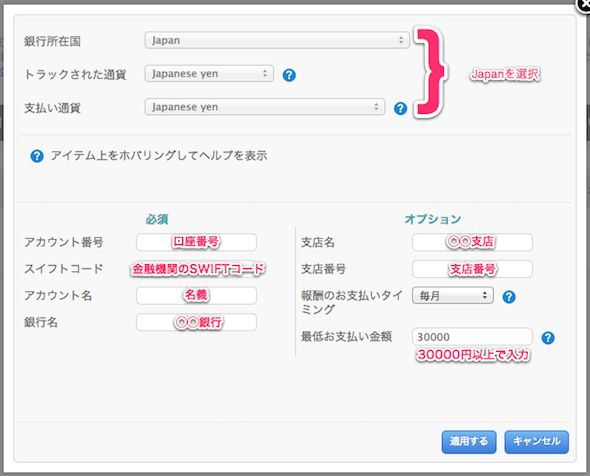Click help icon beside トラックされた通貨 dropdown
The height and width of the screenshot is (476, 590).
[x=289, y=75]
